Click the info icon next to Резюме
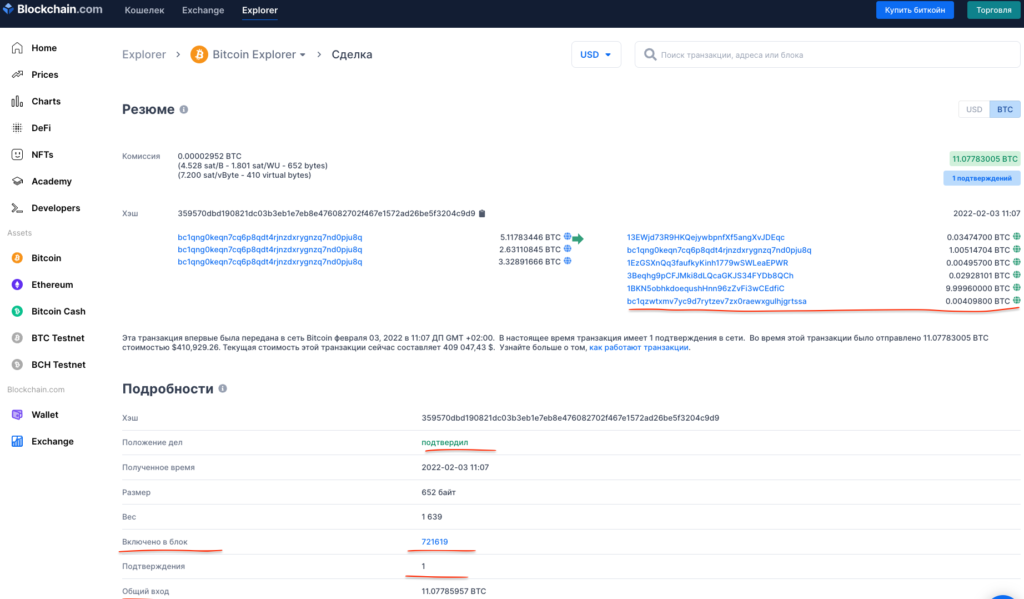Image resolution: width=1024 pixels, height=599 pixels. click(184, 110)
